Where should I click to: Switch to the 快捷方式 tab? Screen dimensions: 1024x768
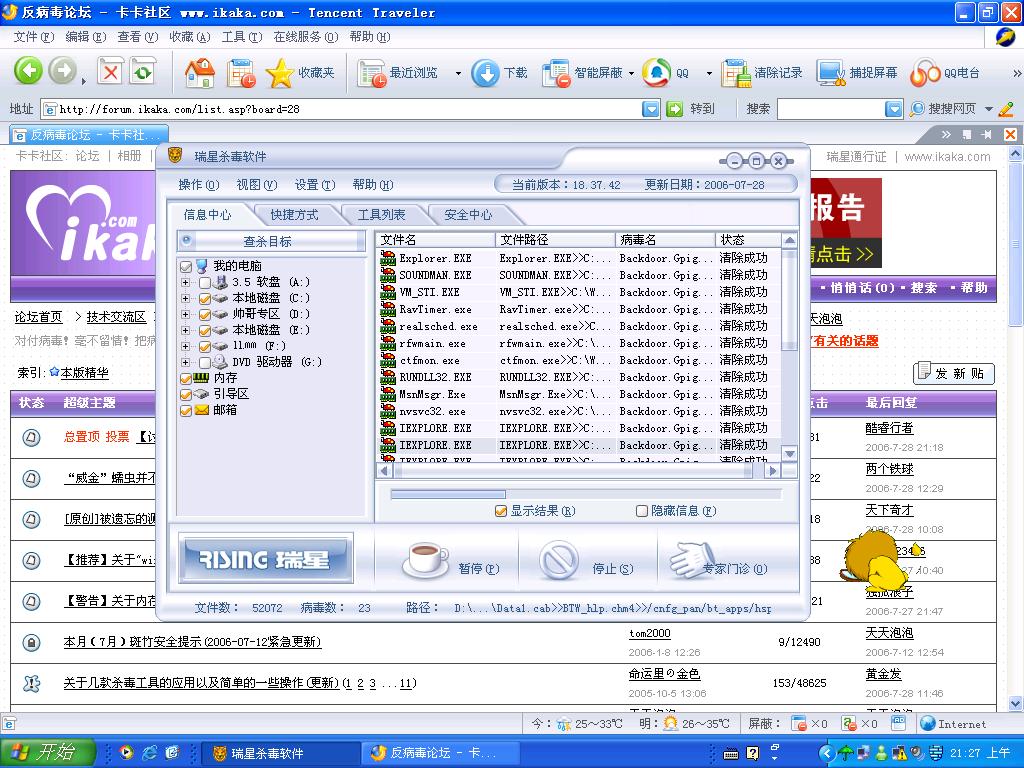click(295, 215)
